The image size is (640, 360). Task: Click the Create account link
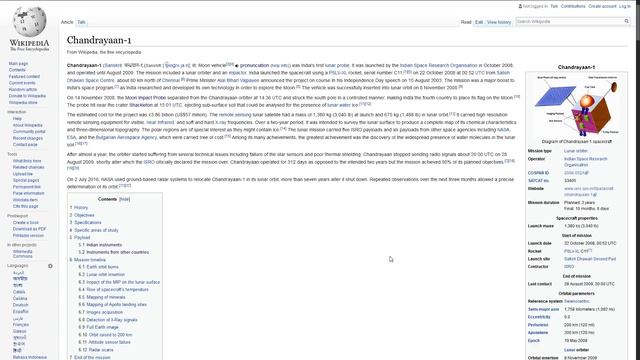pyautogui.click(x=602, y=7)
